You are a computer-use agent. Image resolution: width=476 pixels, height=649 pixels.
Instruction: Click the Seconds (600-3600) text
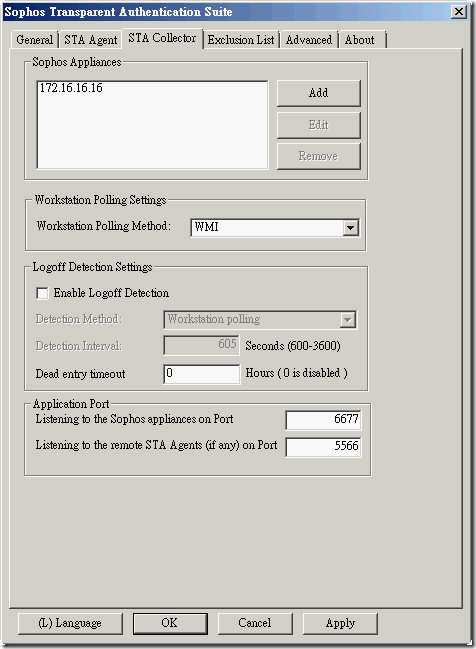293,346
